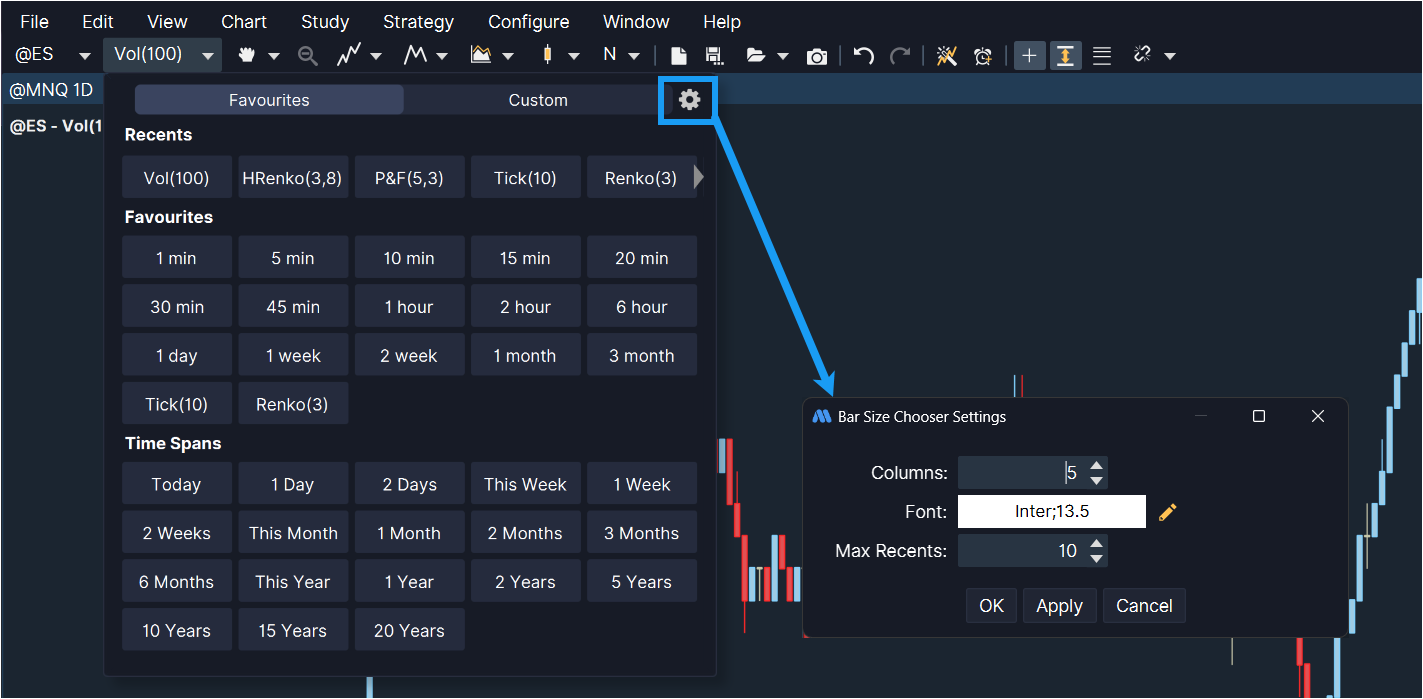Viewport: 1423px width, 699px height.
Task: Increase Columns value with up arrow
Action: click(1097, 466)
